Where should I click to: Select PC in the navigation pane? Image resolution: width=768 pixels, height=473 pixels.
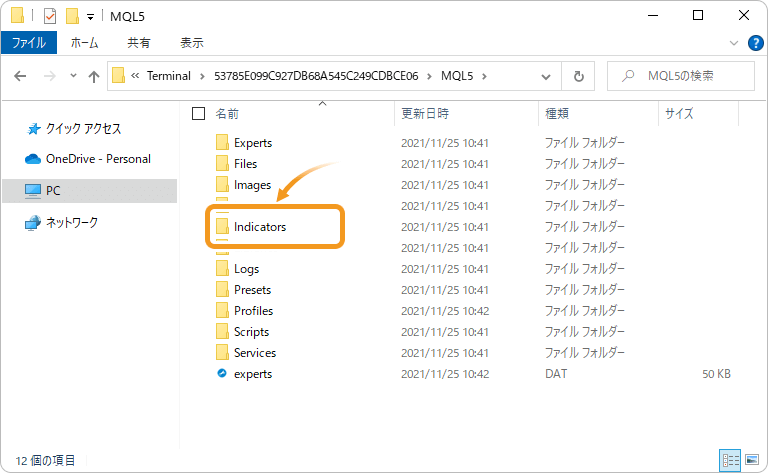[89, 190]
